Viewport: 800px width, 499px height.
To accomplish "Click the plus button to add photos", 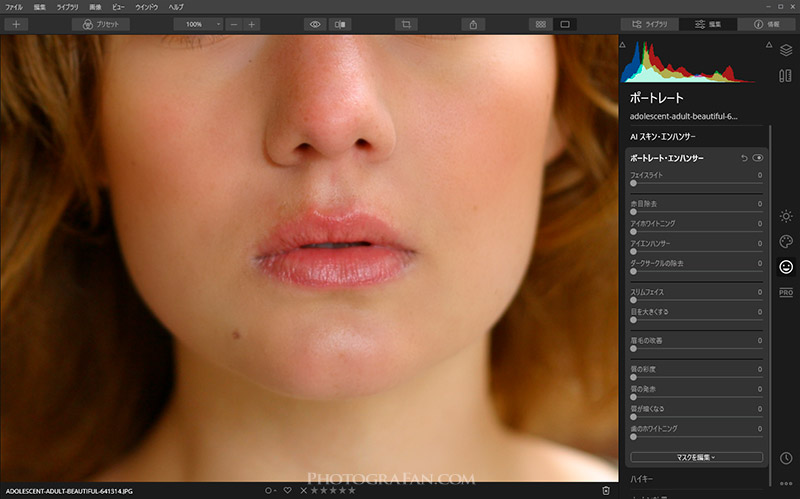I will click(x=16, y=24).
